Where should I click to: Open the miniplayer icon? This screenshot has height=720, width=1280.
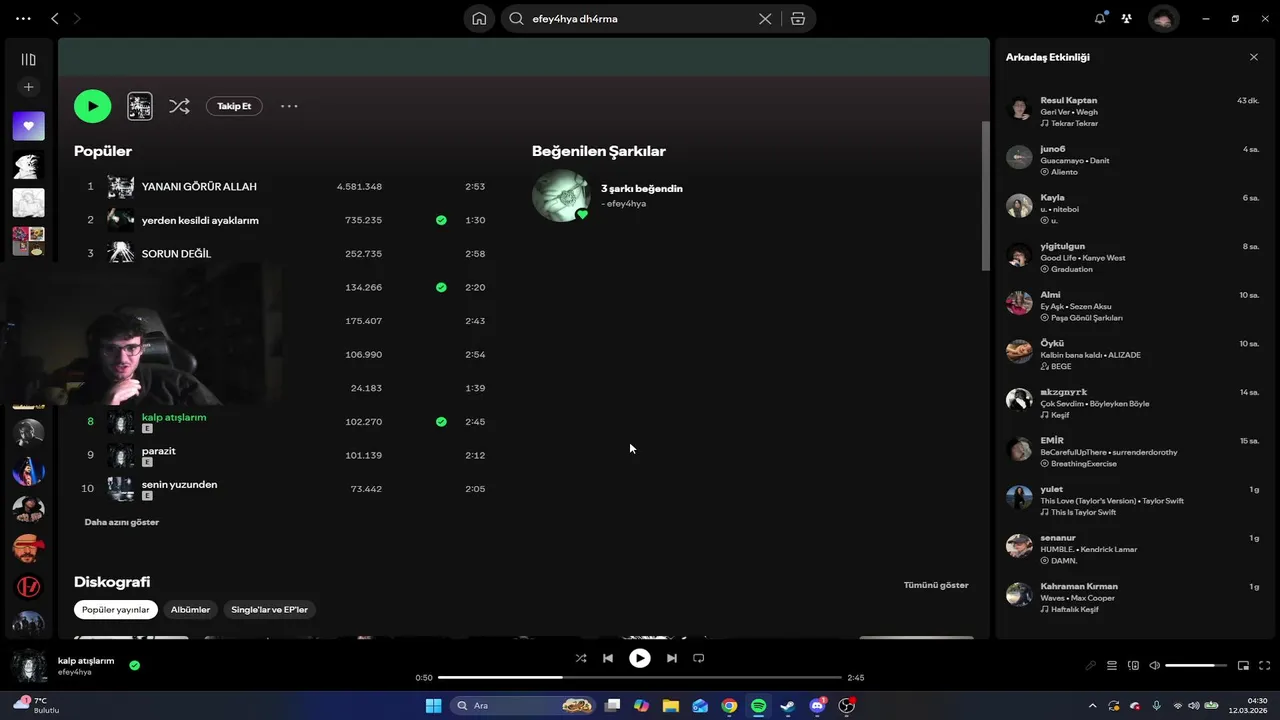coord(1243,665)
